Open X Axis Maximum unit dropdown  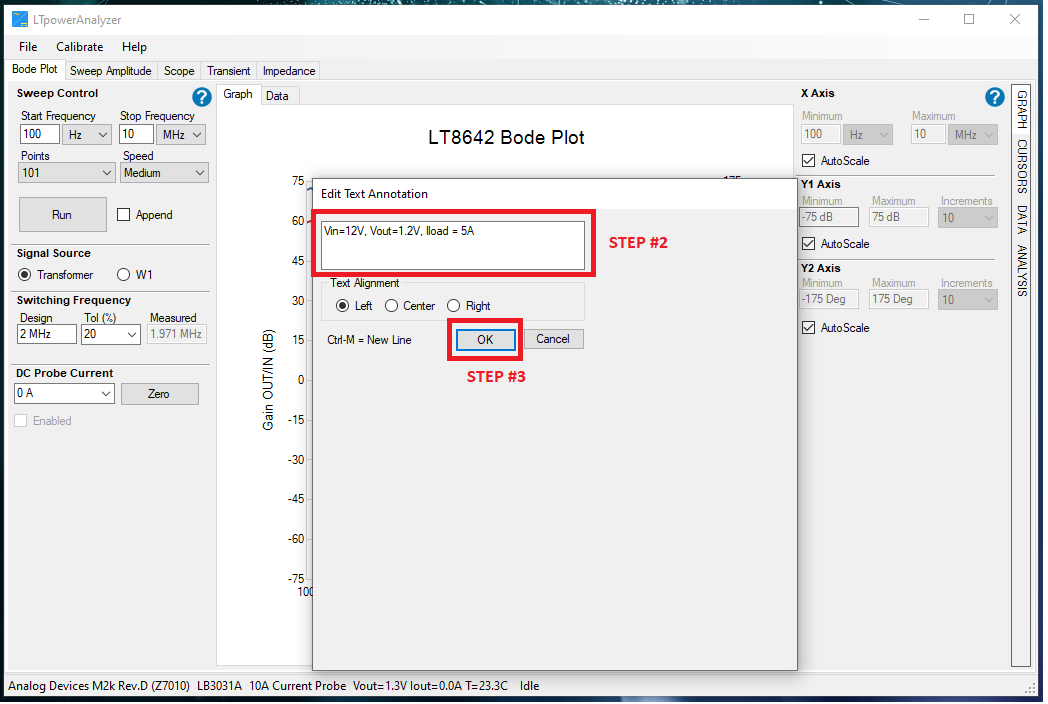(x=973, y=134)
